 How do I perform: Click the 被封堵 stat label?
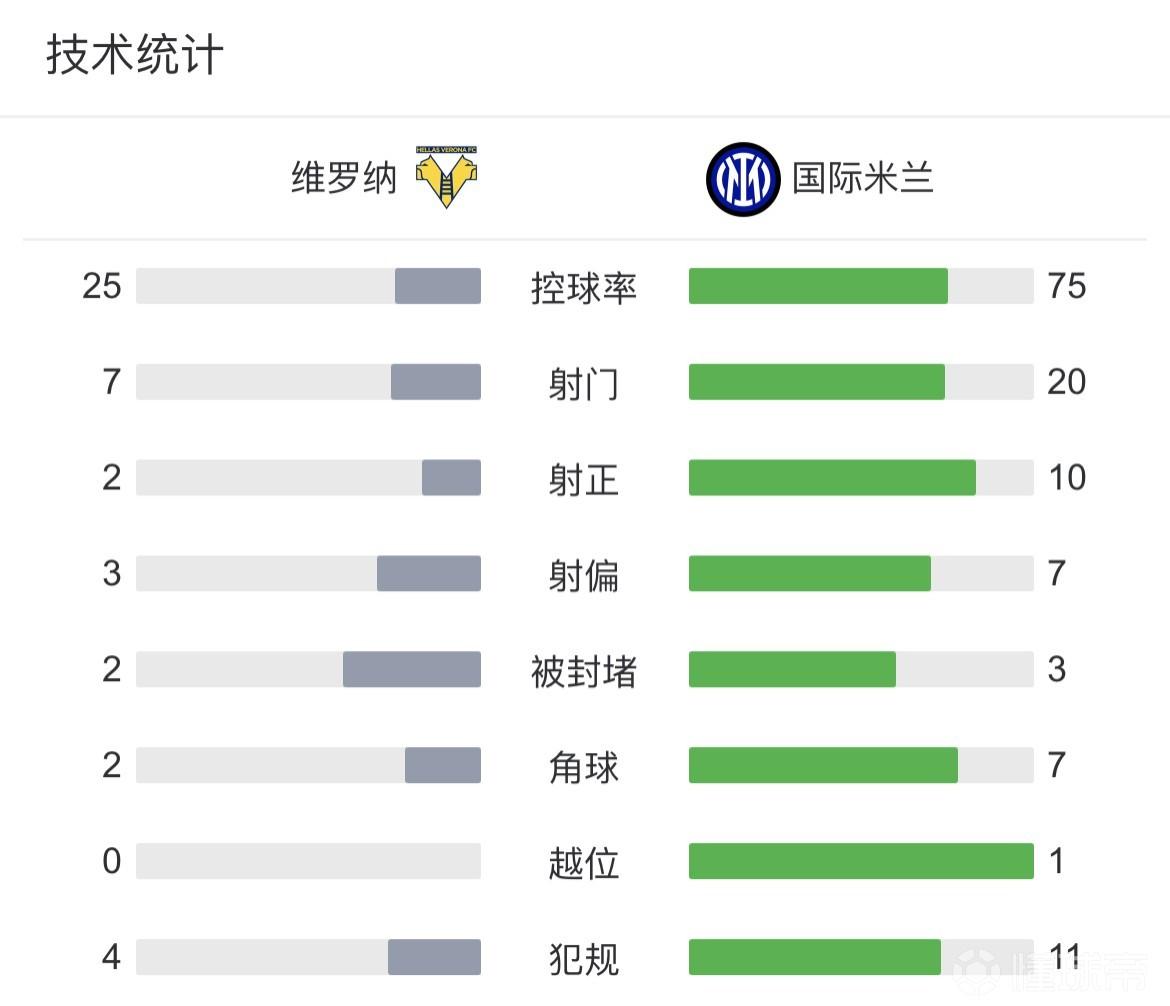tap(584, 671)
